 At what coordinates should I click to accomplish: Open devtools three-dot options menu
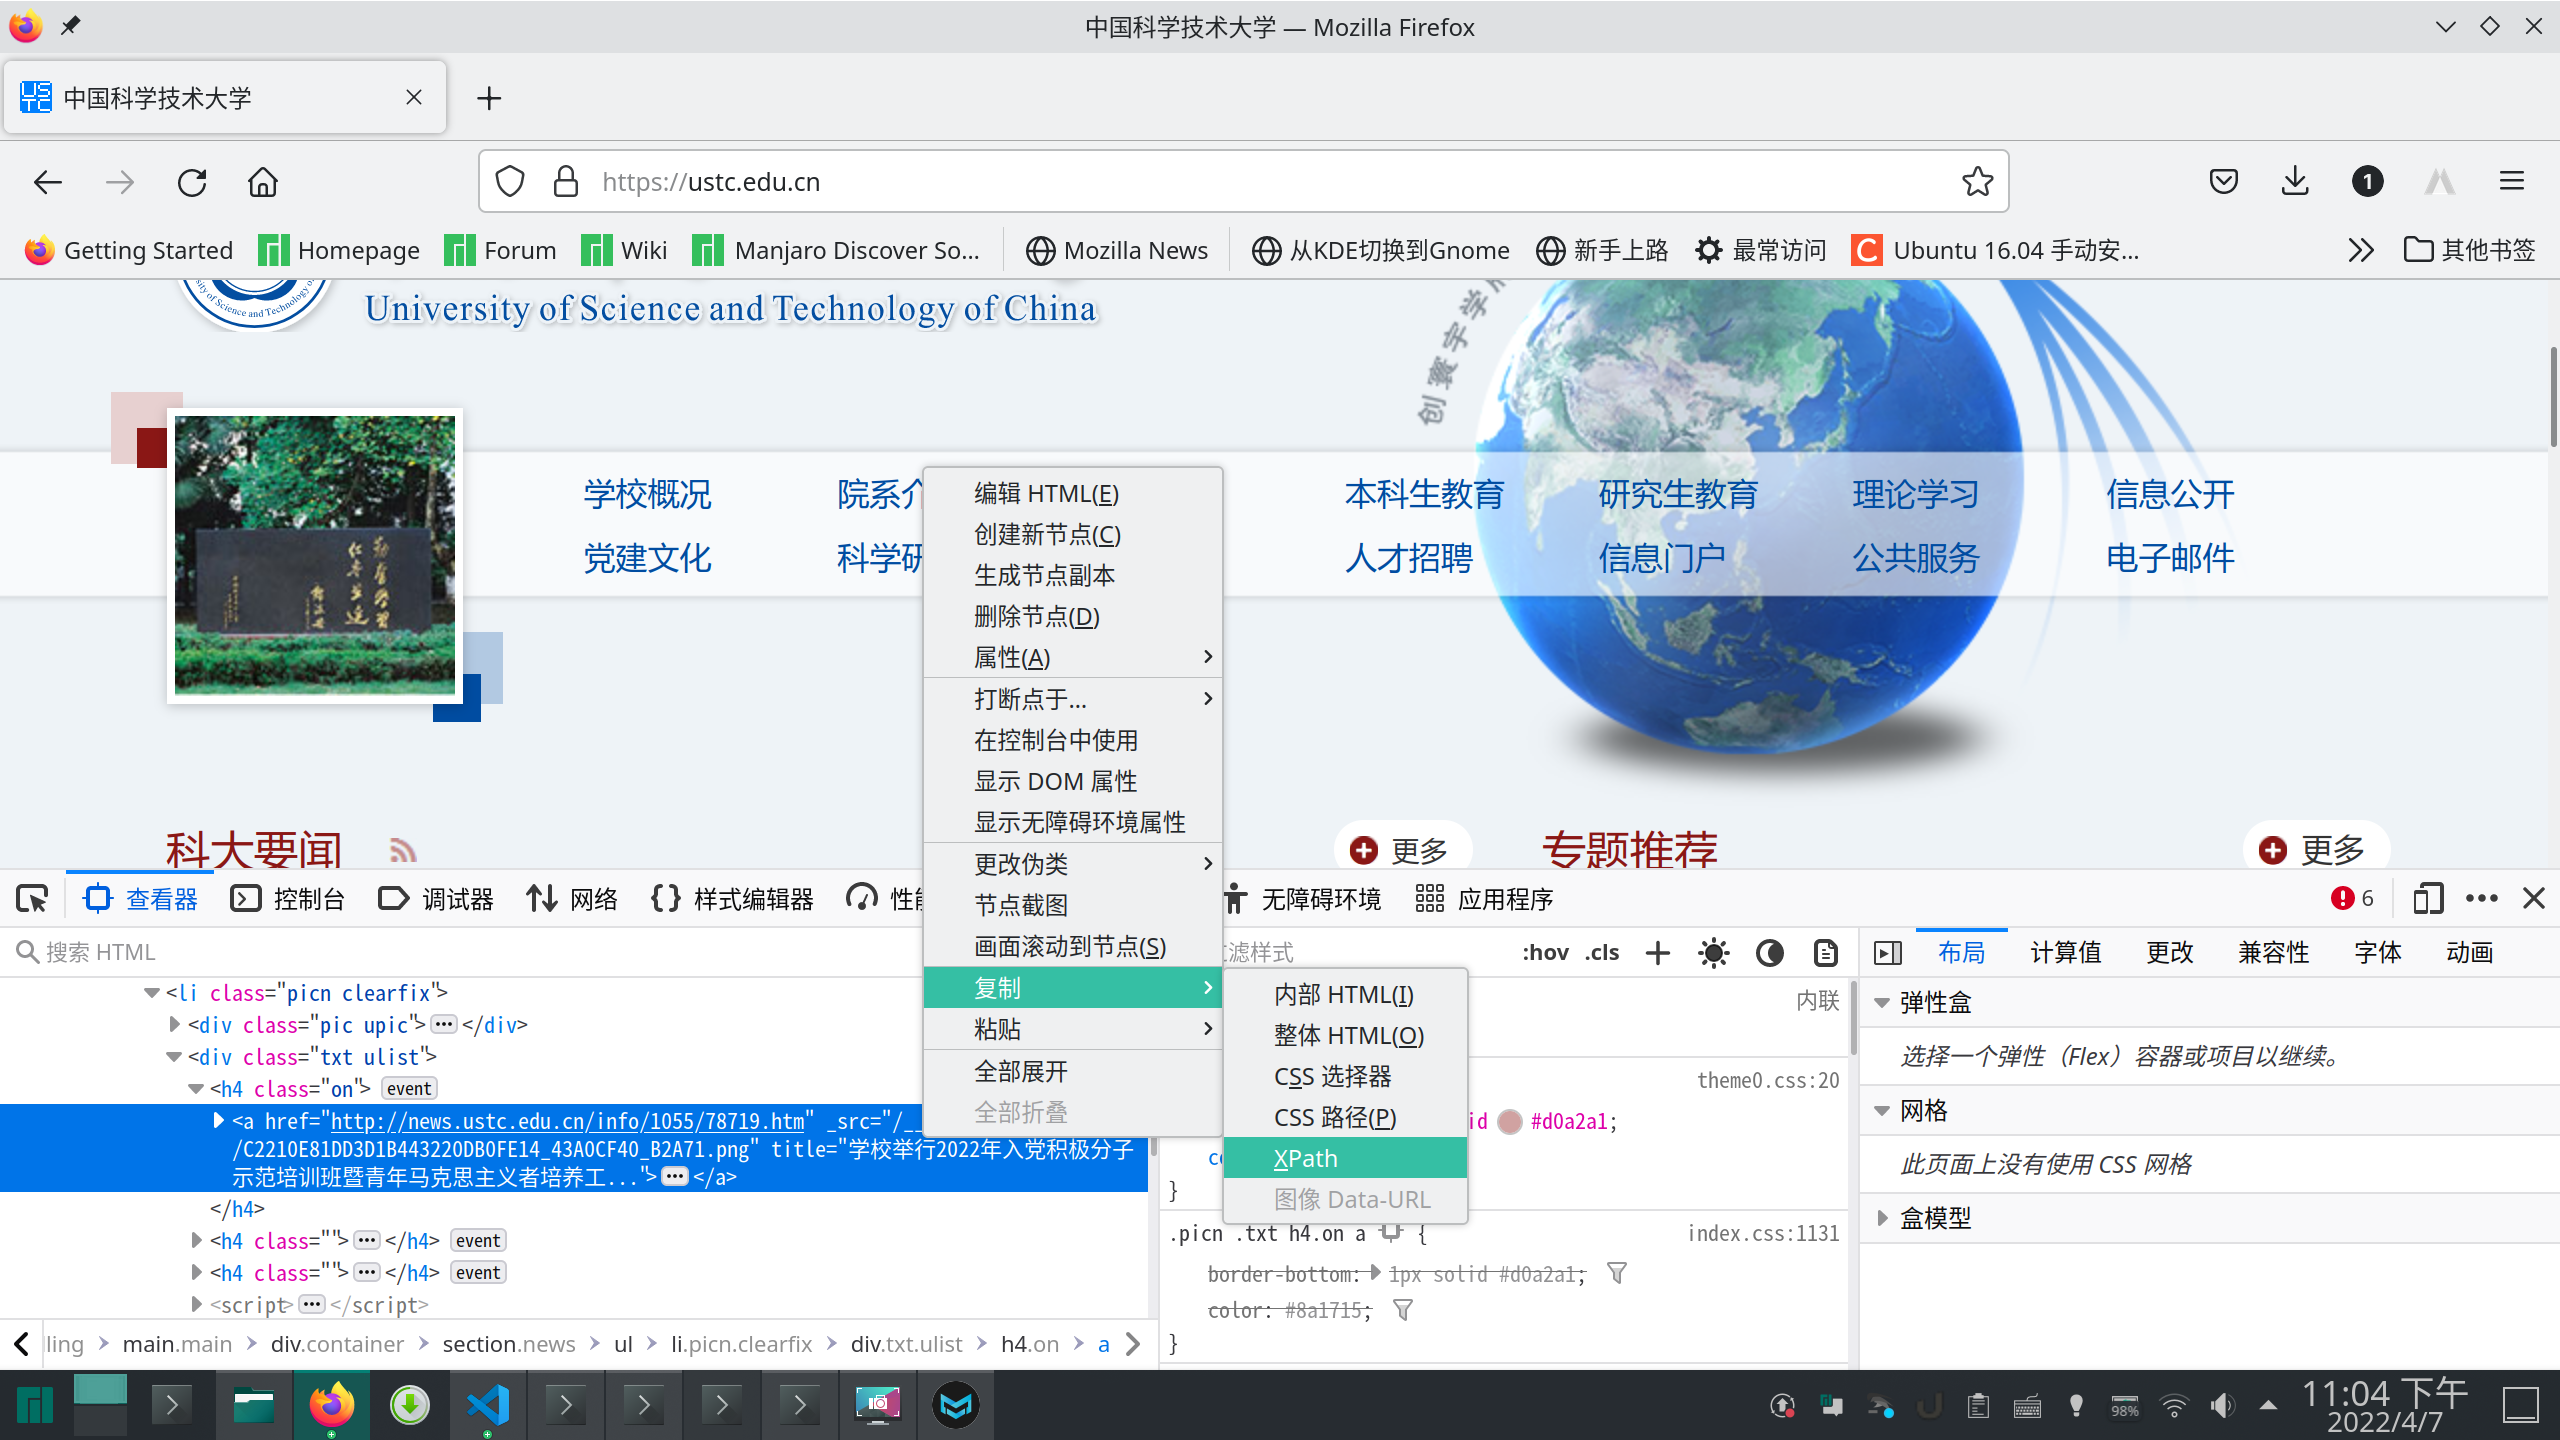(2482, 898)
